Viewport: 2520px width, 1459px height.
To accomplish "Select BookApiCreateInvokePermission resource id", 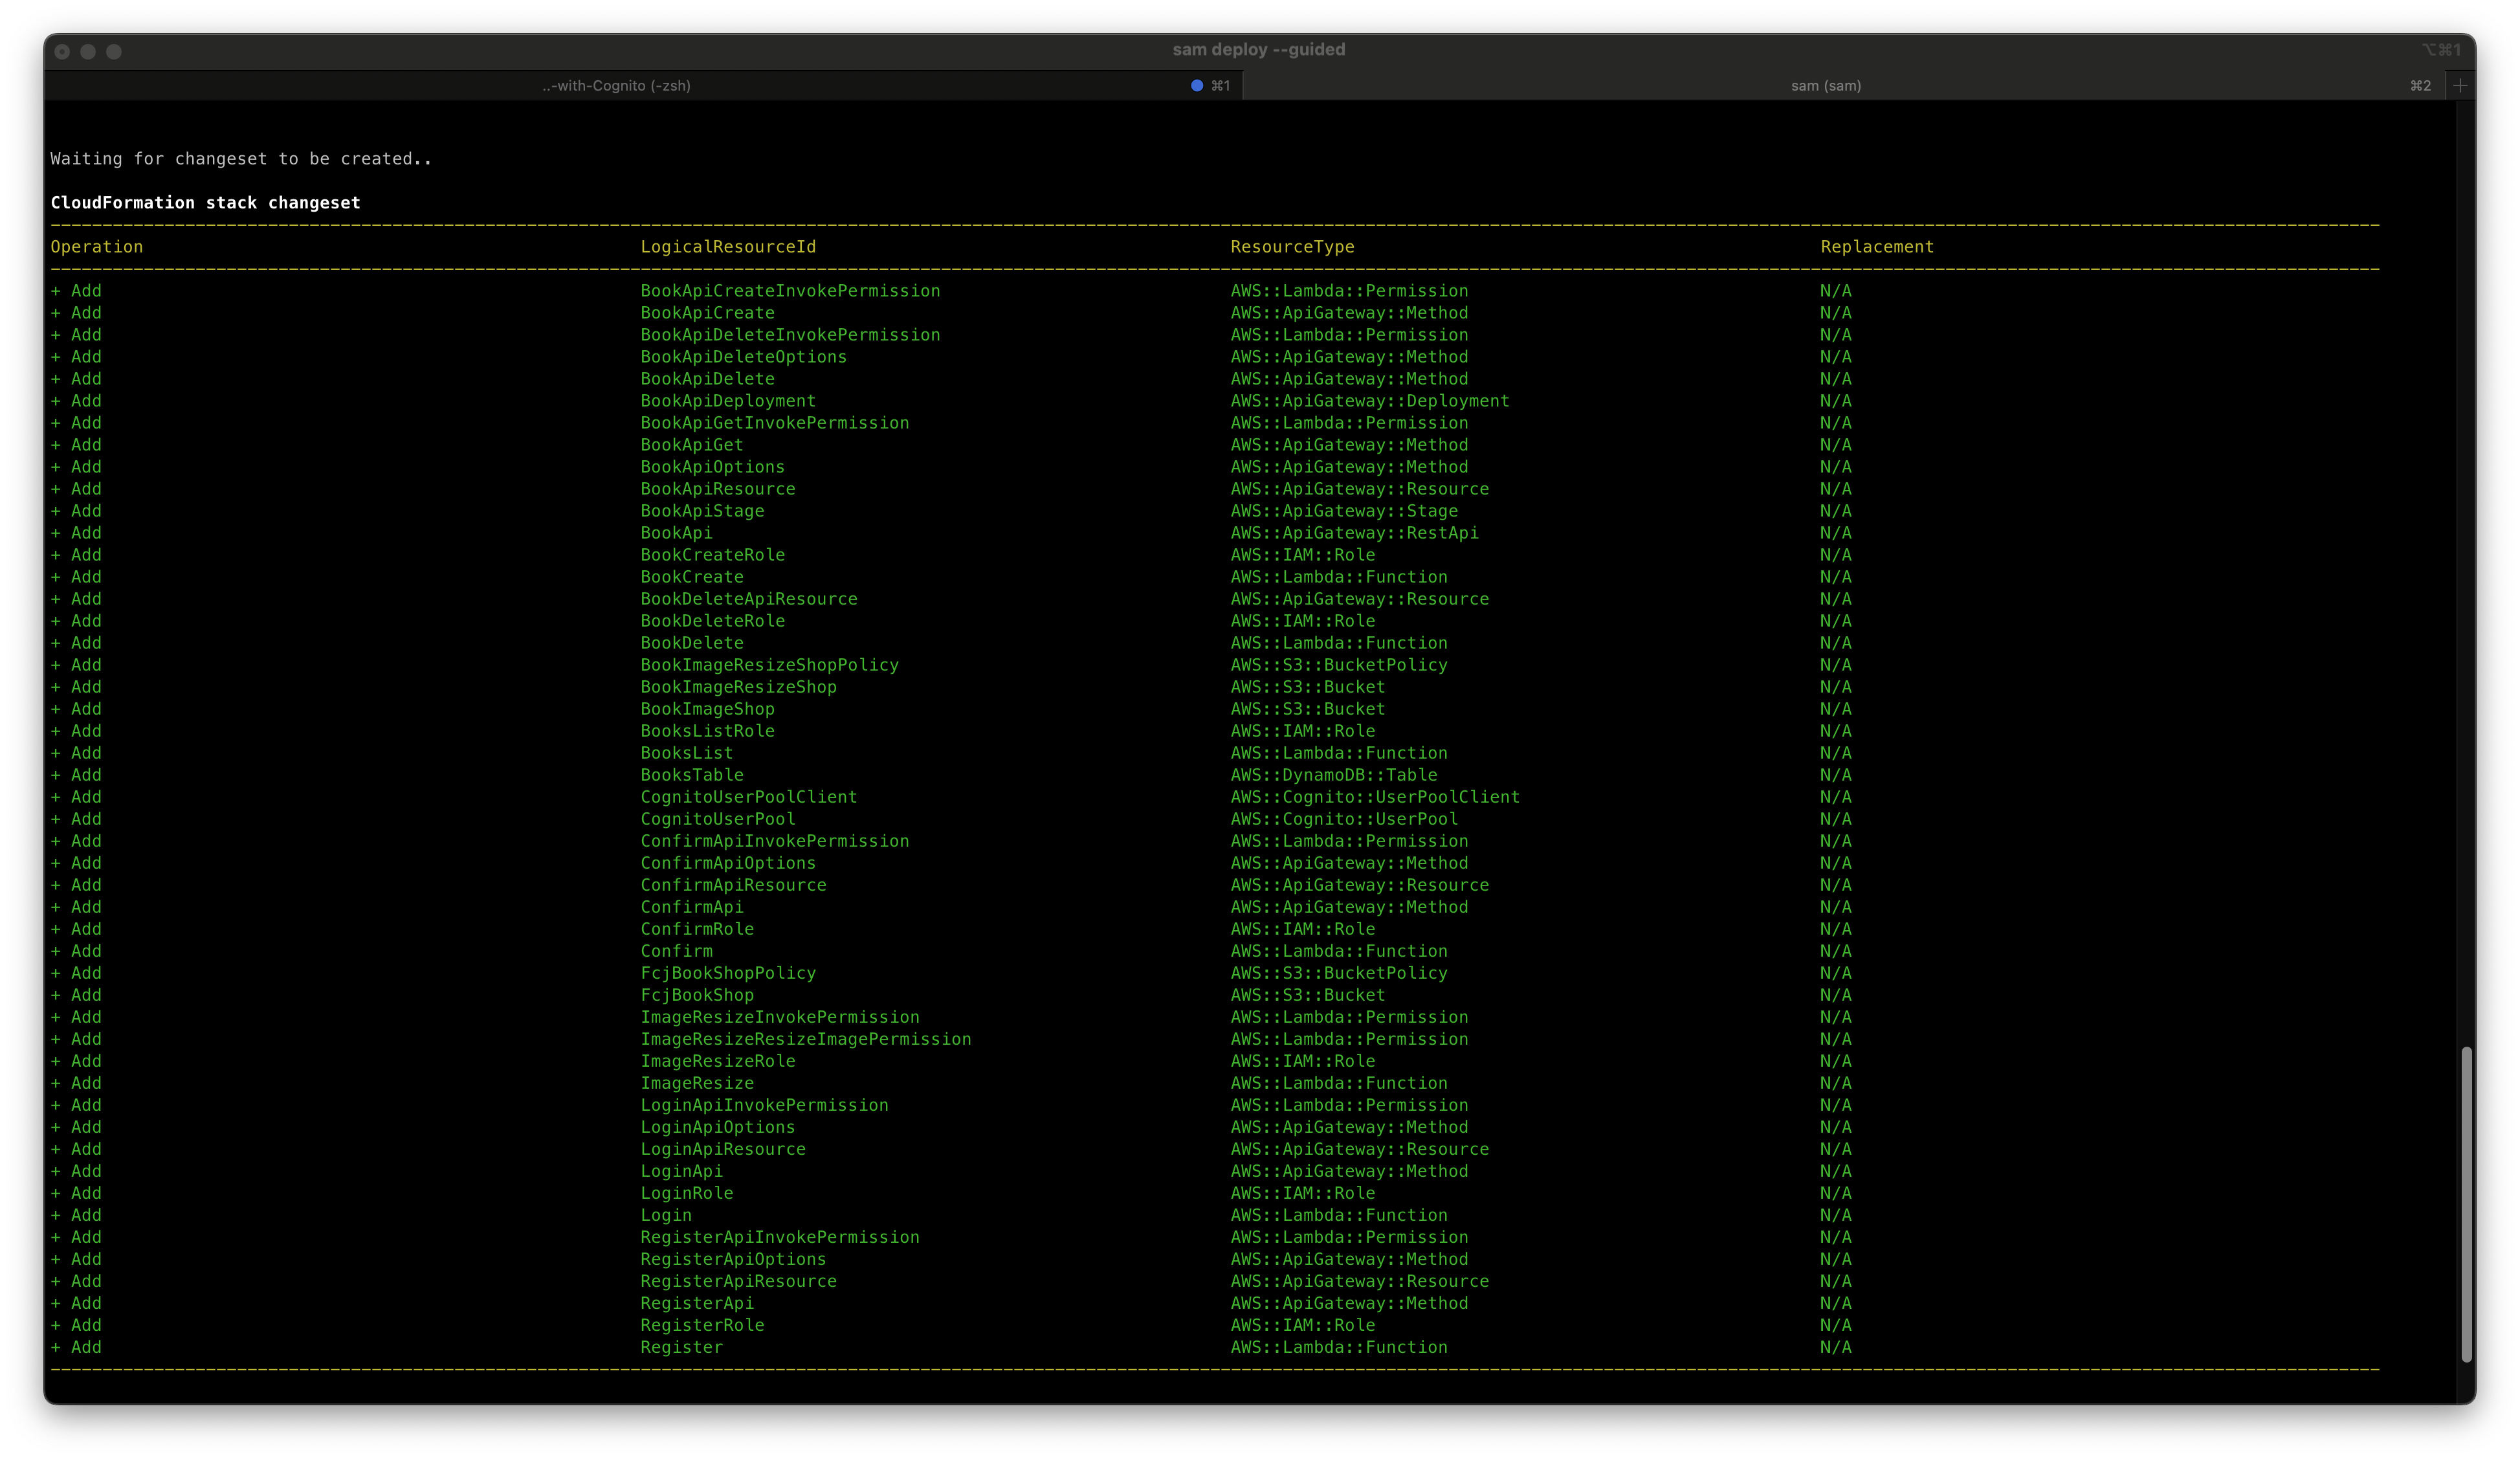I will [x=790, y=291].
